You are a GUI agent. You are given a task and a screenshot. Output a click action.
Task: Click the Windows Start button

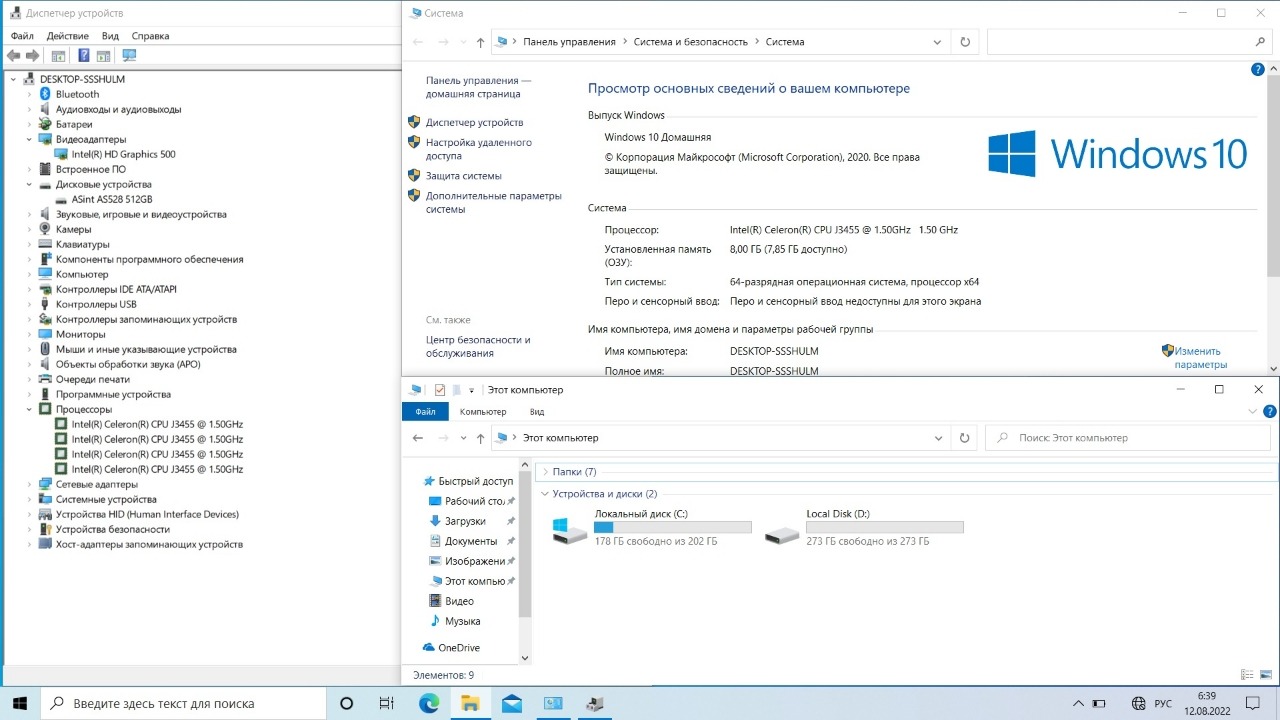click(20, 703)
